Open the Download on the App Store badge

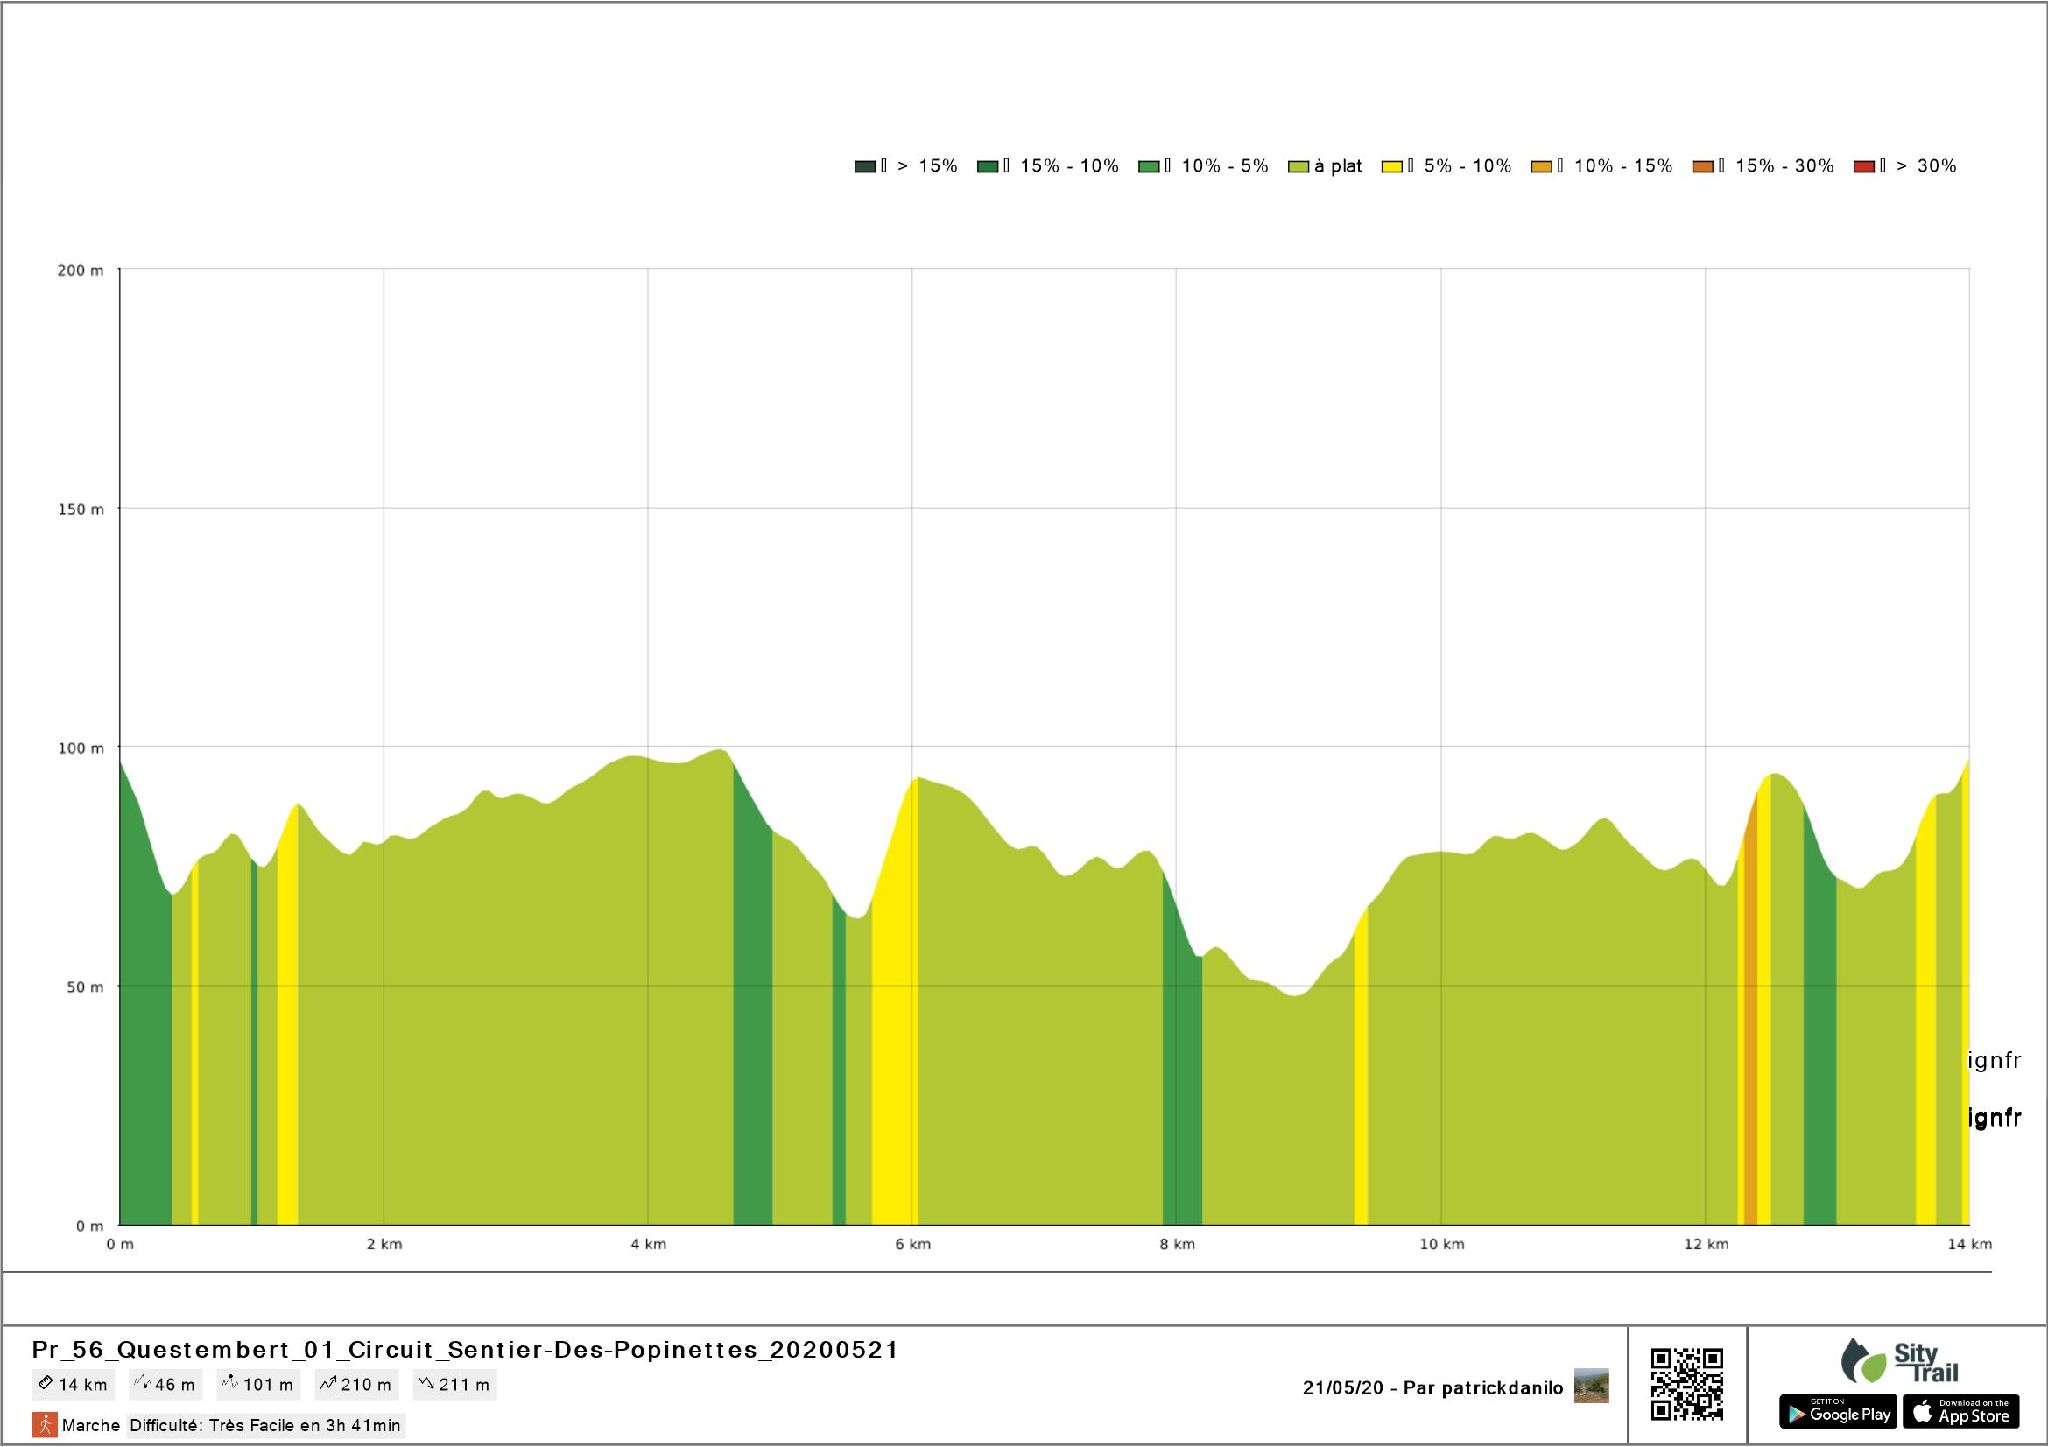click(1961, 1412)
